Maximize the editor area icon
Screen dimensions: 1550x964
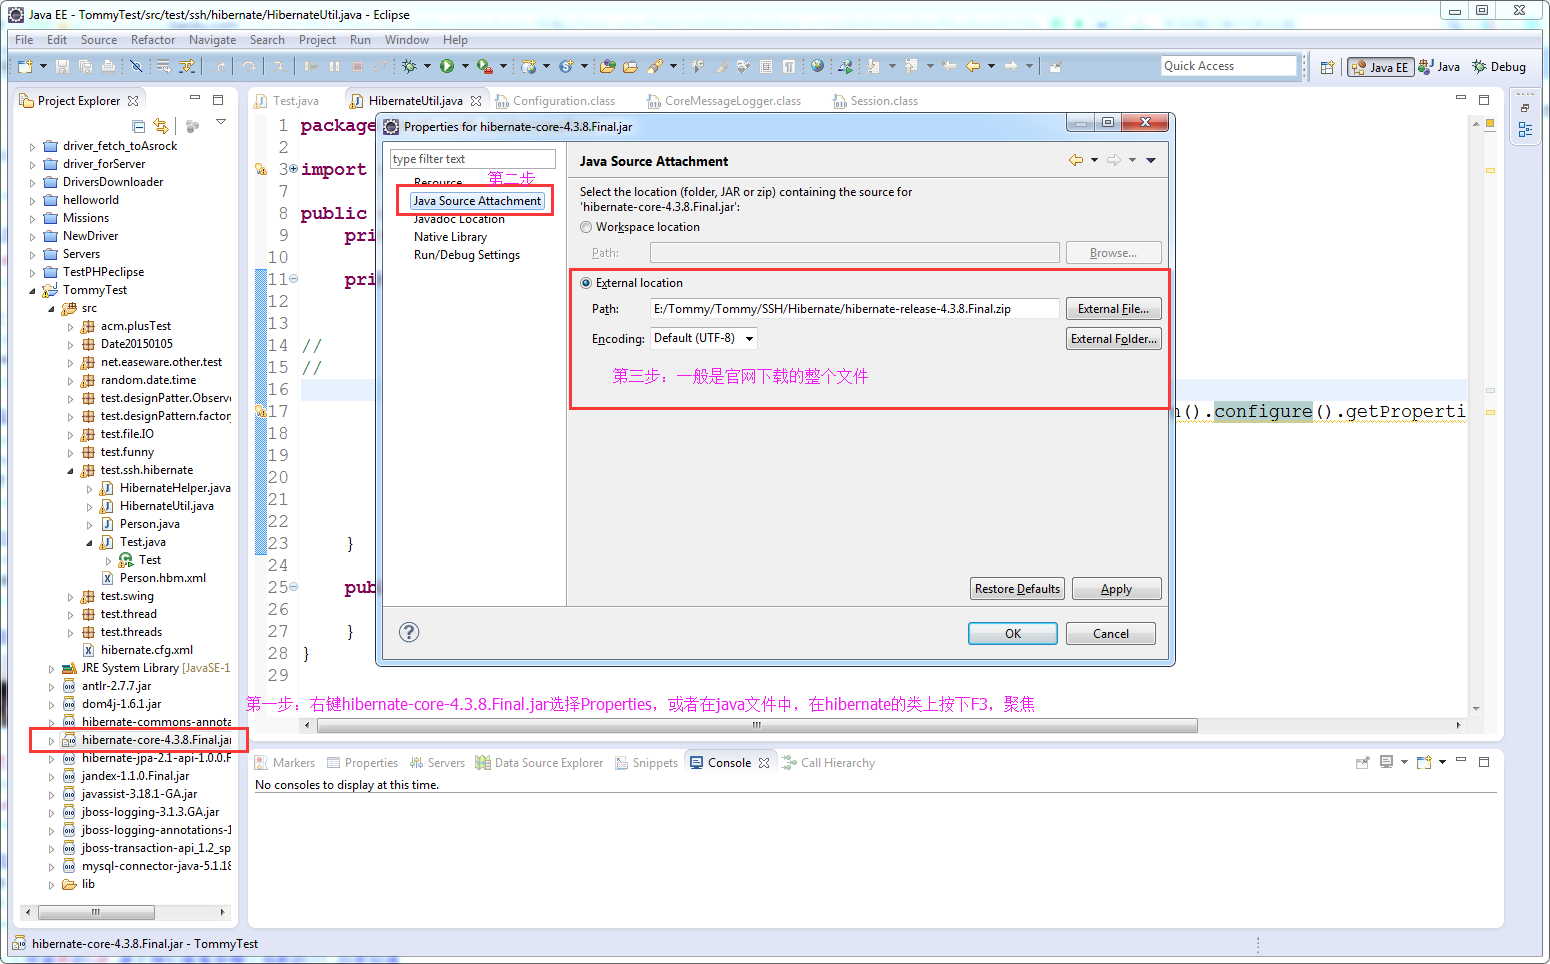[1484, 99]
